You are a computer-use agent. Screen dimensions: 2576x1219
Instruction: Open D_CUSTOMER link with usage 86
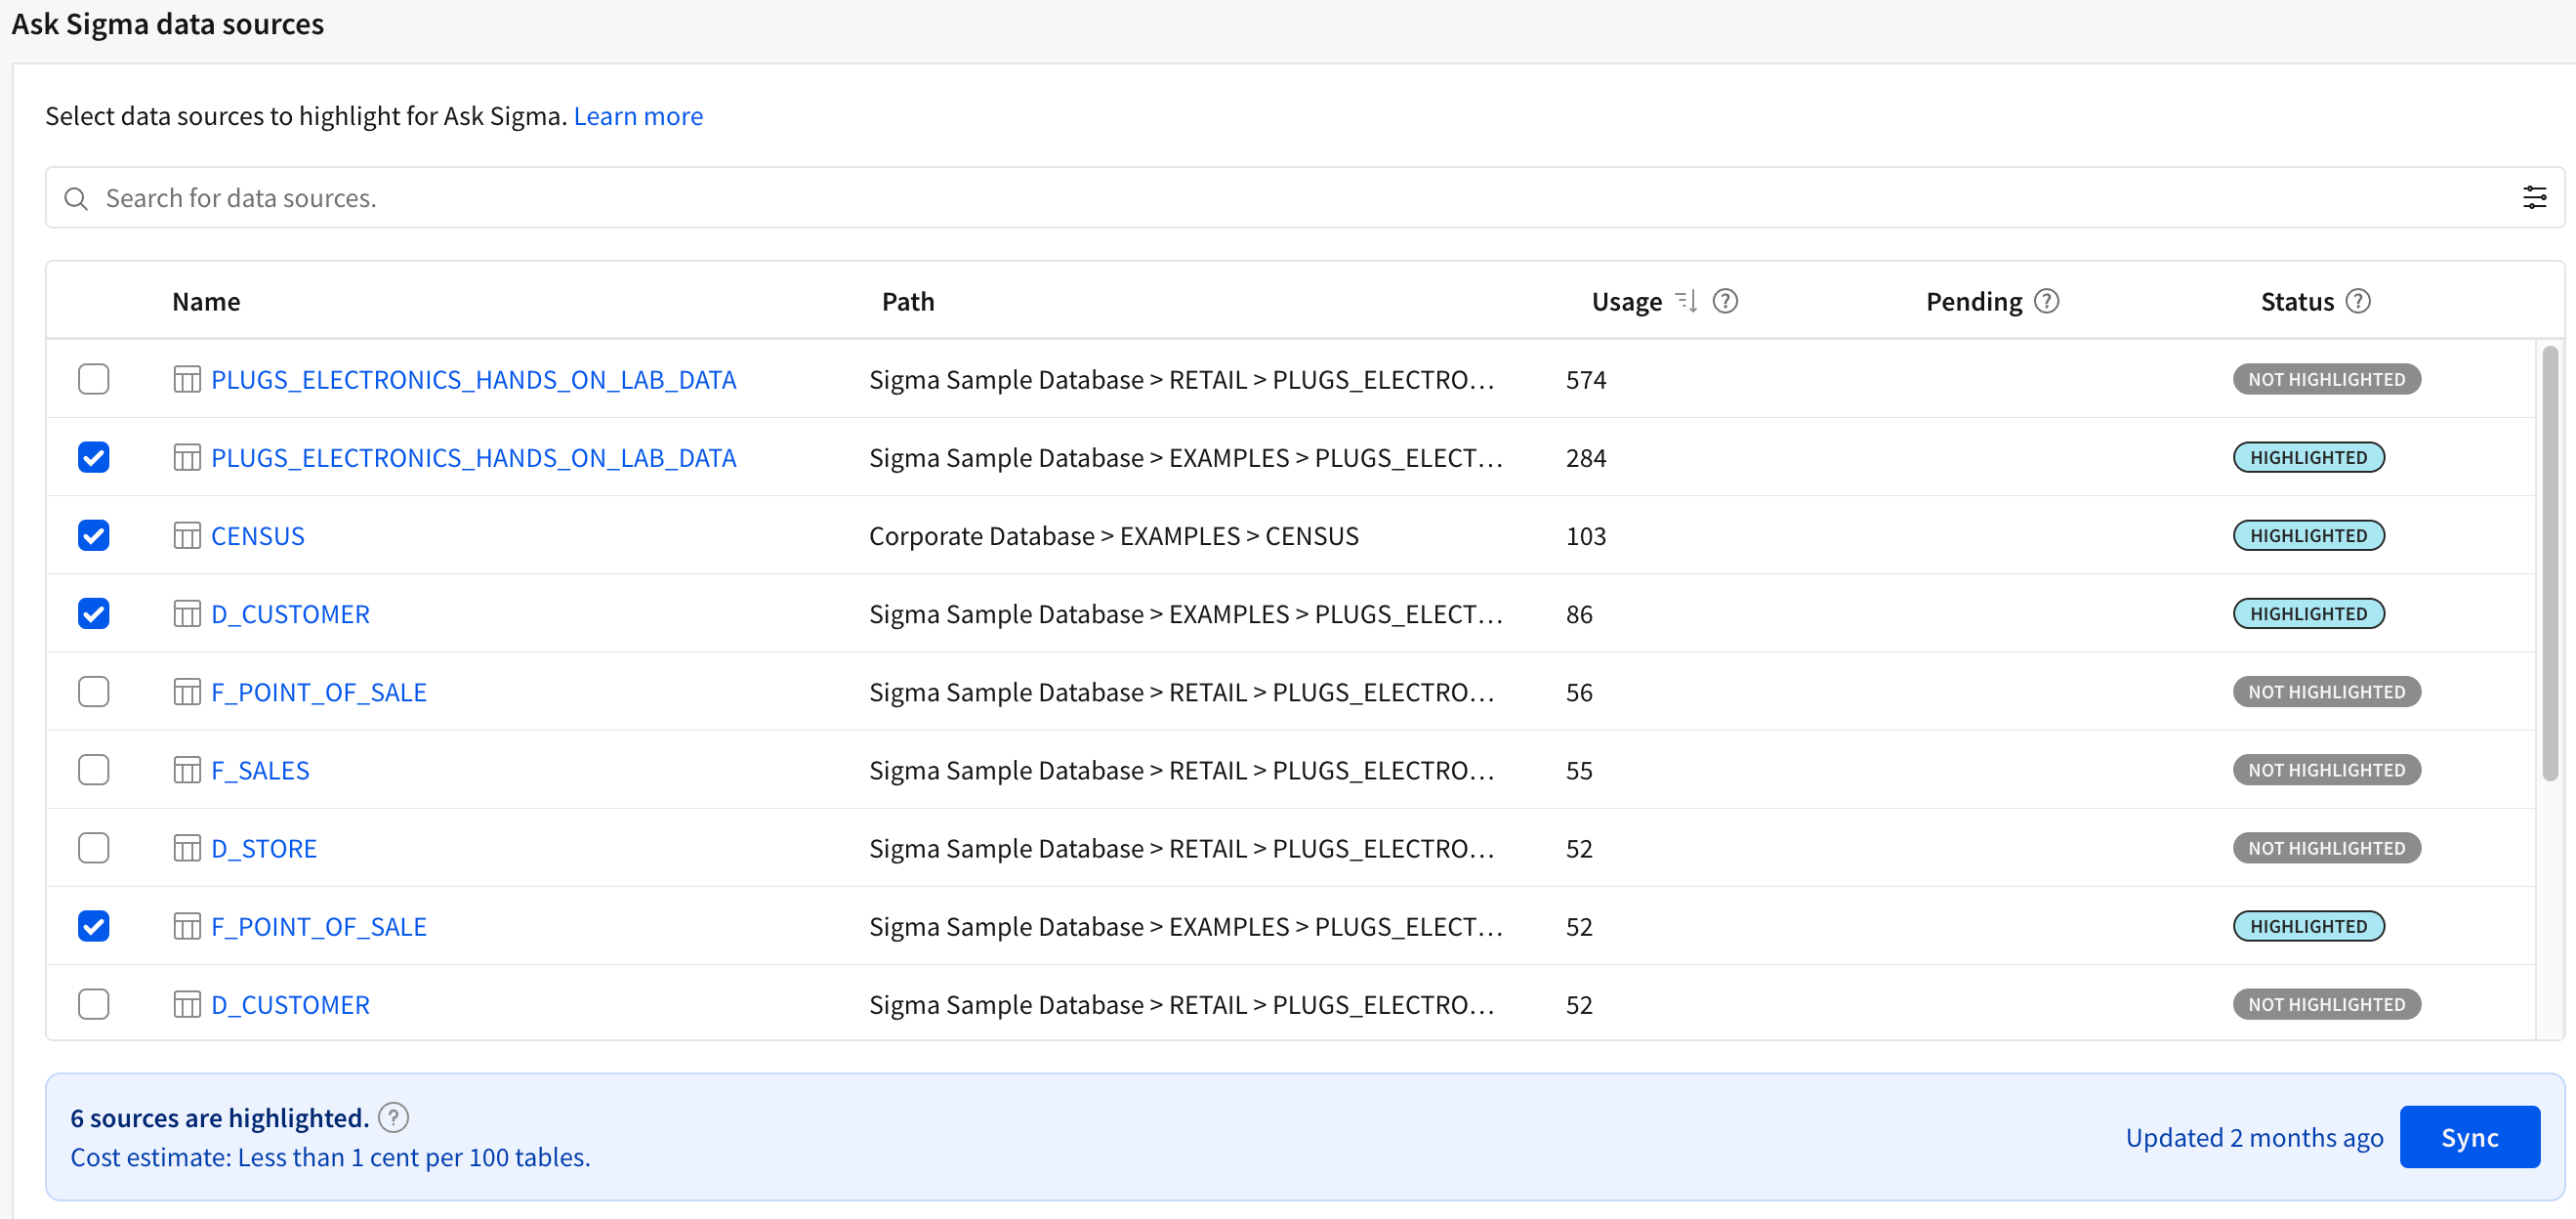(x=290, y=613)
